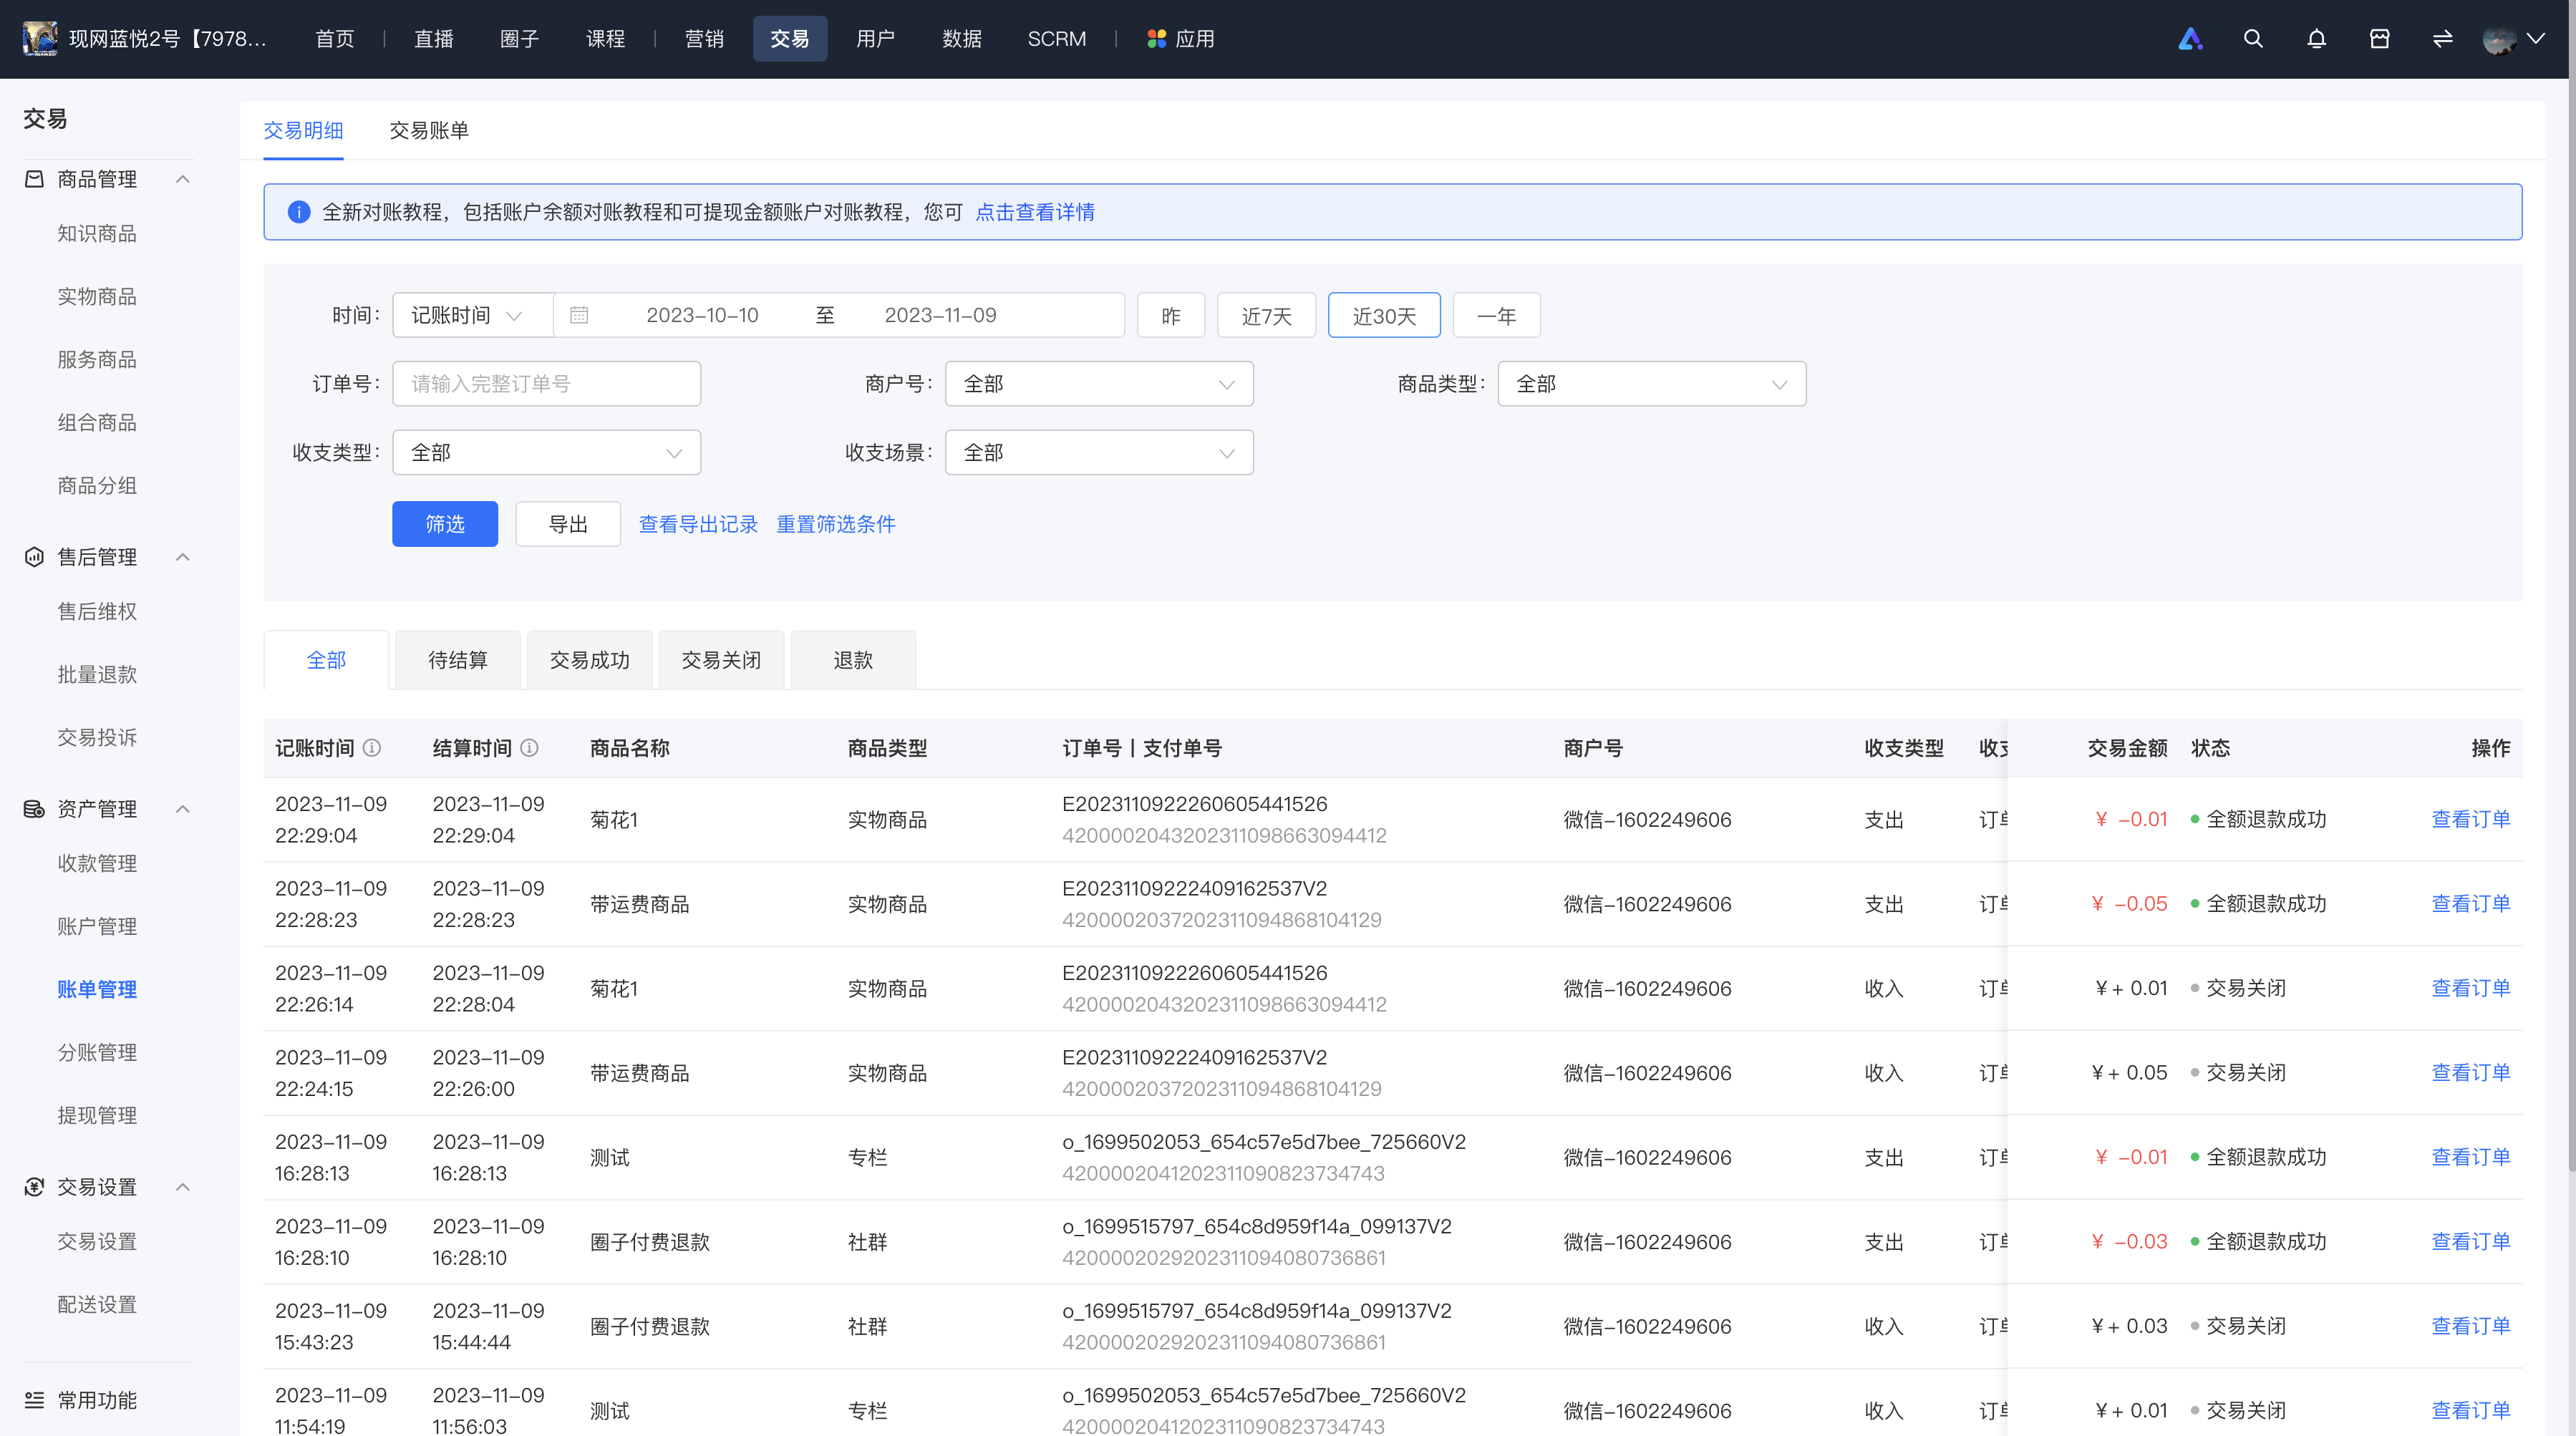Open the notification bell icon
This screenshot has width=2576, height=1436.
coord(2316,39)
